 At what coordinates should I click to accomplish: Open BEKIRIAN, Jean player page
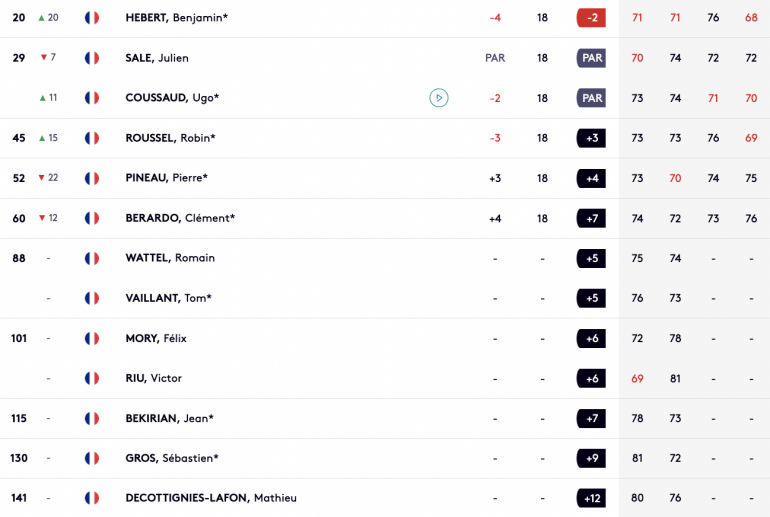[x=169, y=418]
